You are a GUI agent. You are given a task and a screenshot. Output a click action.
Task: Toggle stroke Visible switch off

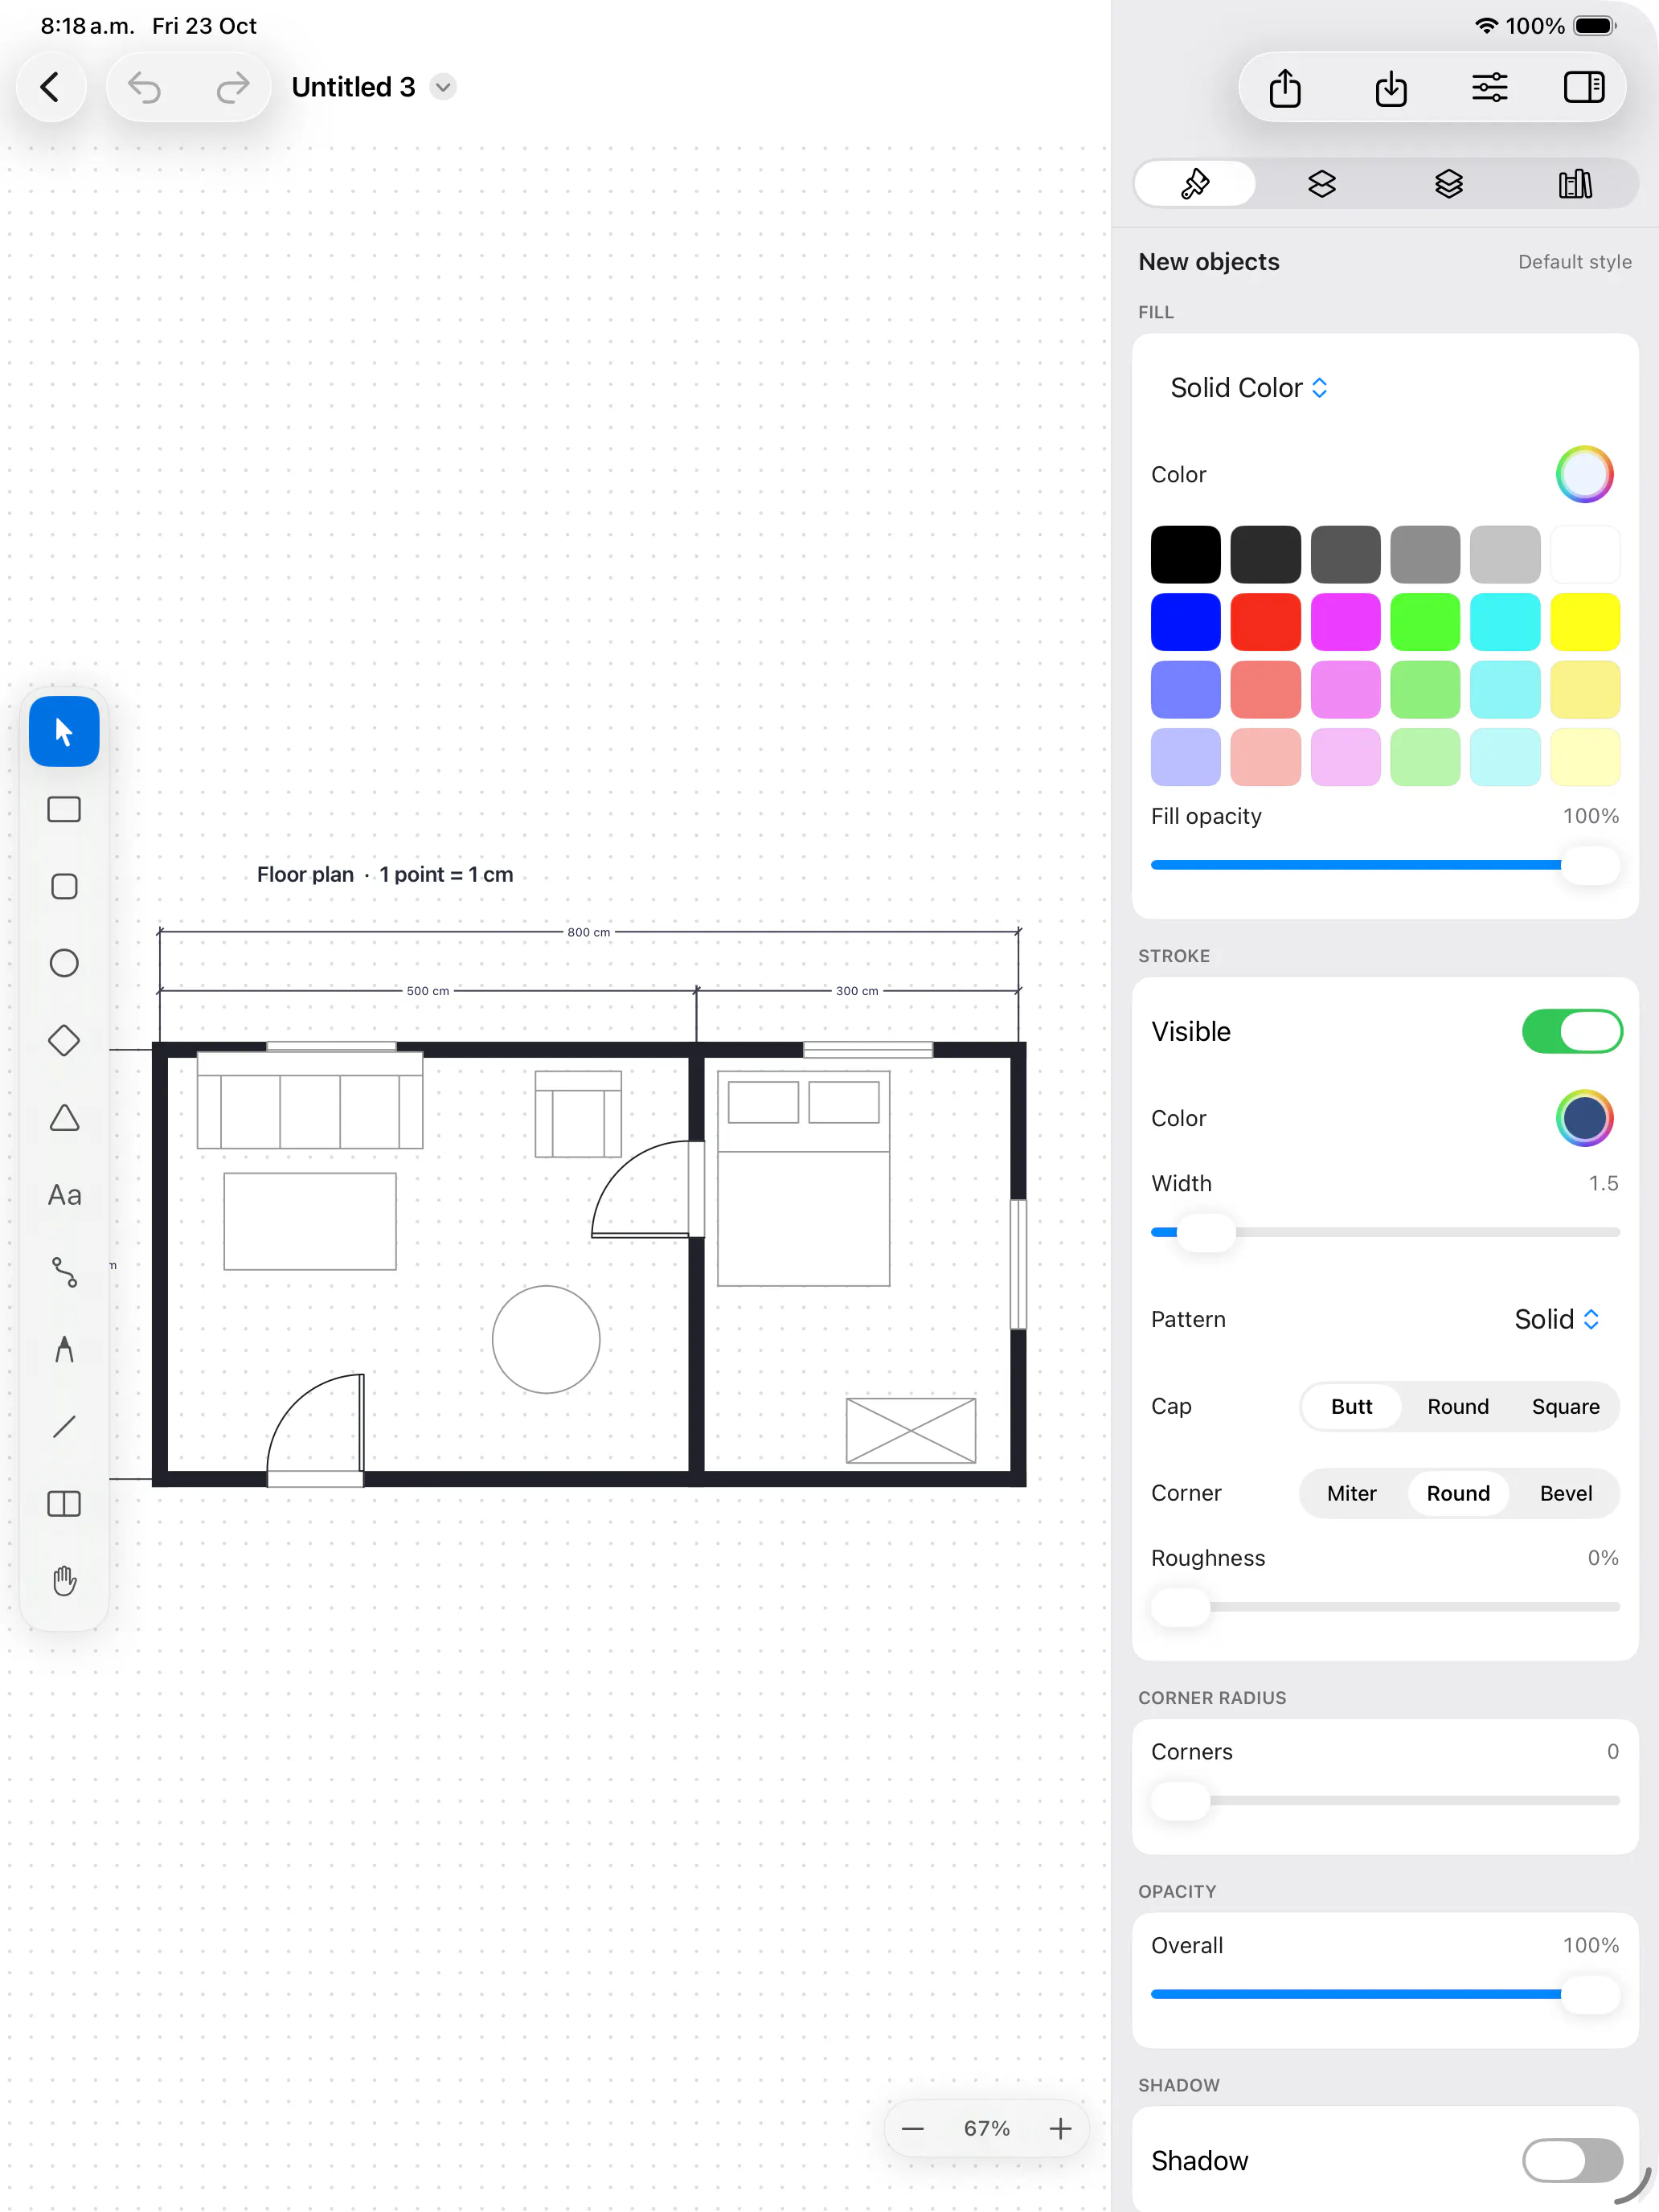[1572, 1031]
